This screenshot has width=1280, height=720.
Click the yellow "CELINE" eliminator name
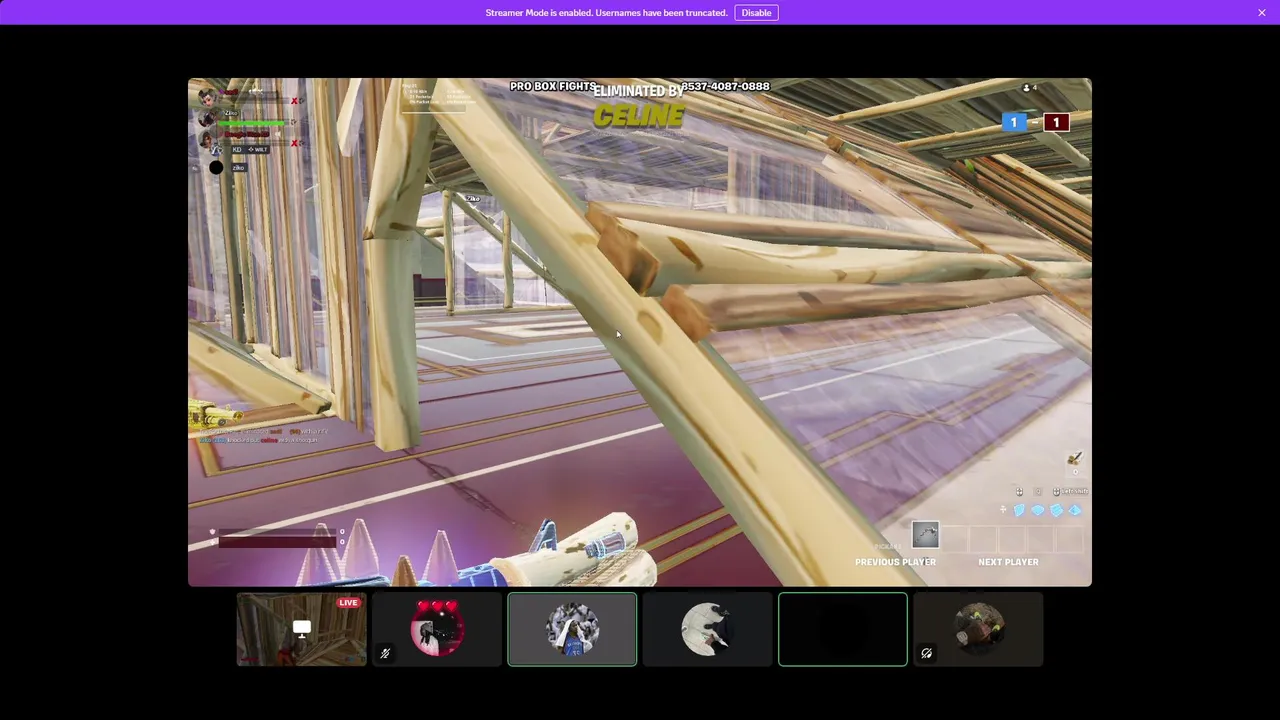click(638, 116)
